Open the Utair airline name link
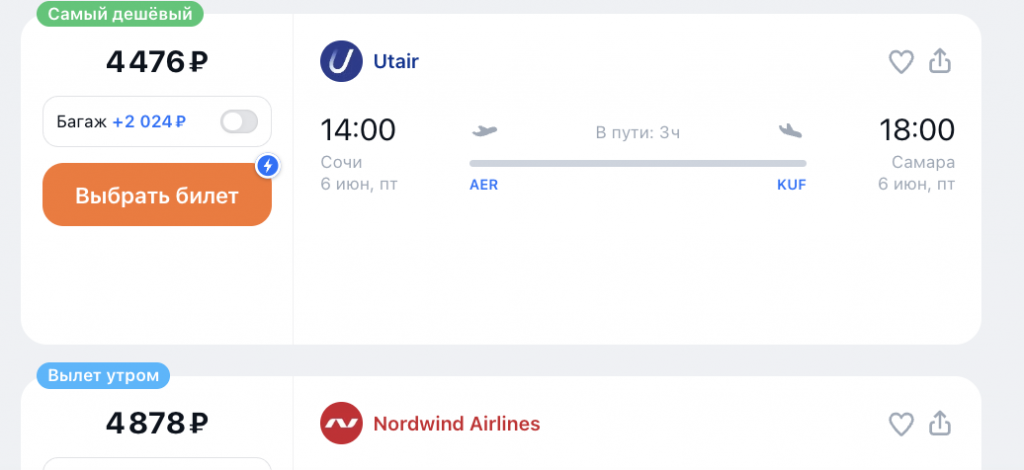1024x470 pixels. tap(396, 61)
